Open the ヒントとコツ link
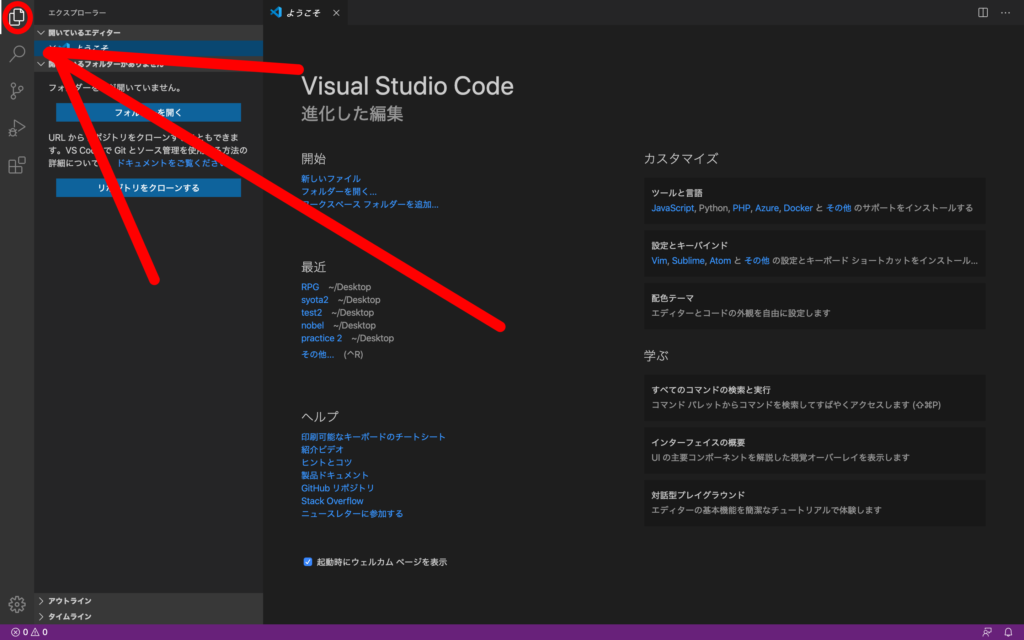This screenshot has width=1024, height=640. [326, 462]
